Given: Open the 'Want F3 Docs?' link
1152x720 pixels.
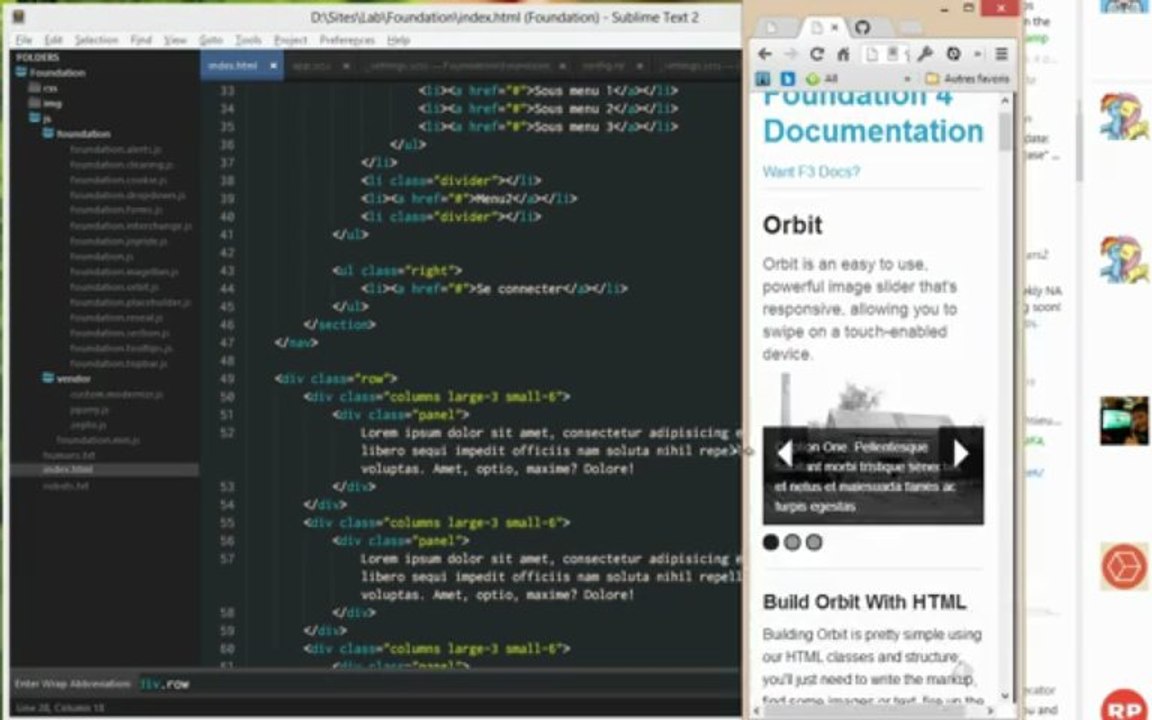Looking at the screenshot, I should 811,172.
